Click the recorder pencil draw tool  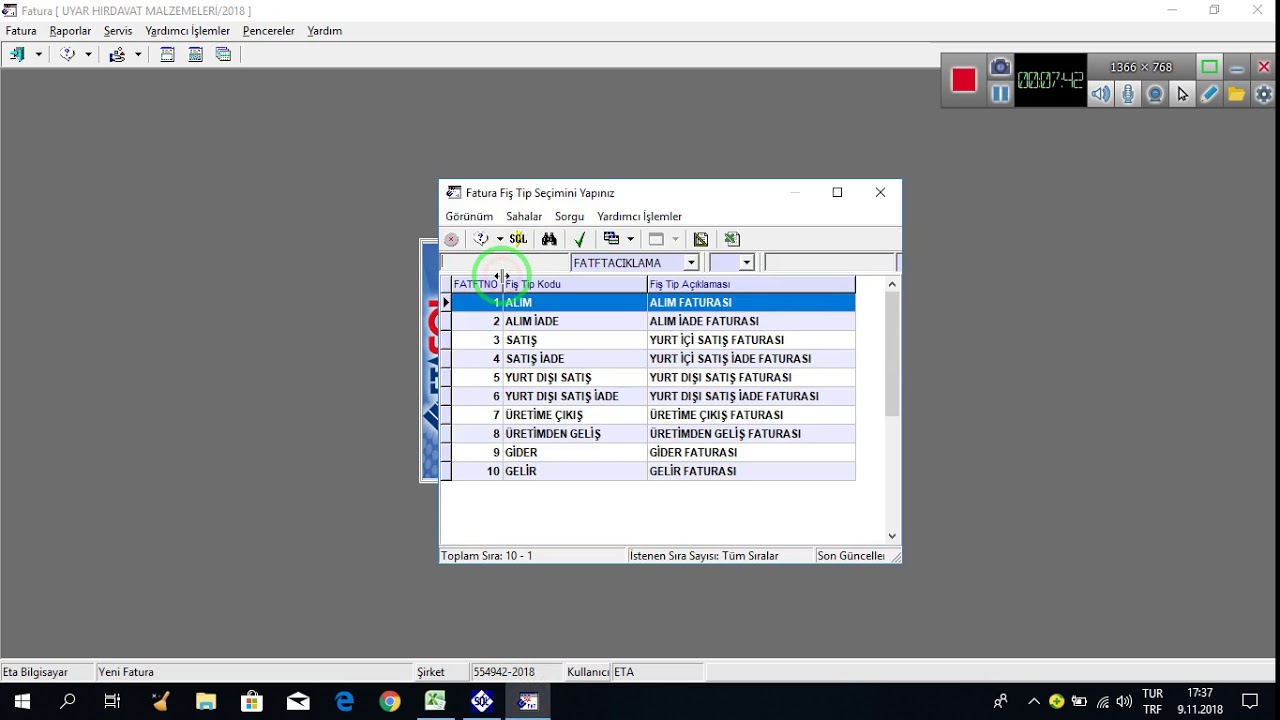1210,94
